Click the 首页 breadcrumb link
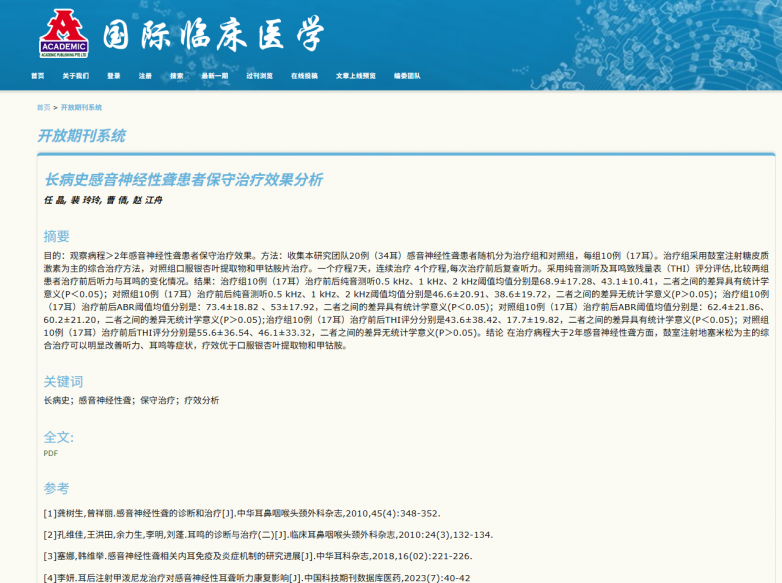782x583 pixels. pyautogui.click(x=43, y=107)
